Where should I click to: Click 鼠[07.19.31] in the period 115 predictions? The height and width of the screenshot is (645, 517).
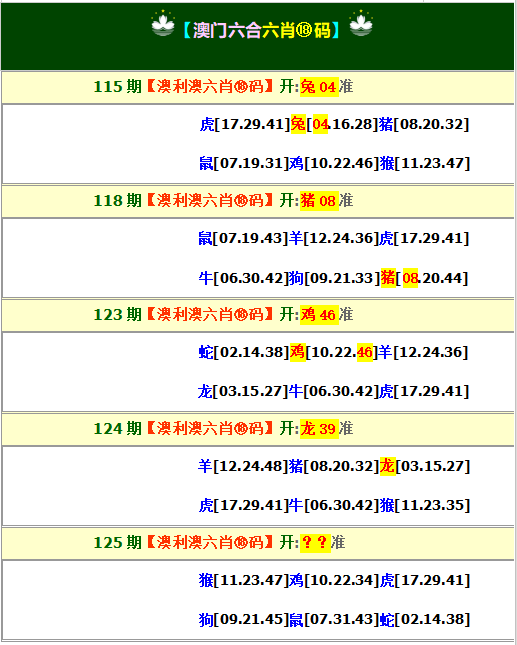[244, 163]
